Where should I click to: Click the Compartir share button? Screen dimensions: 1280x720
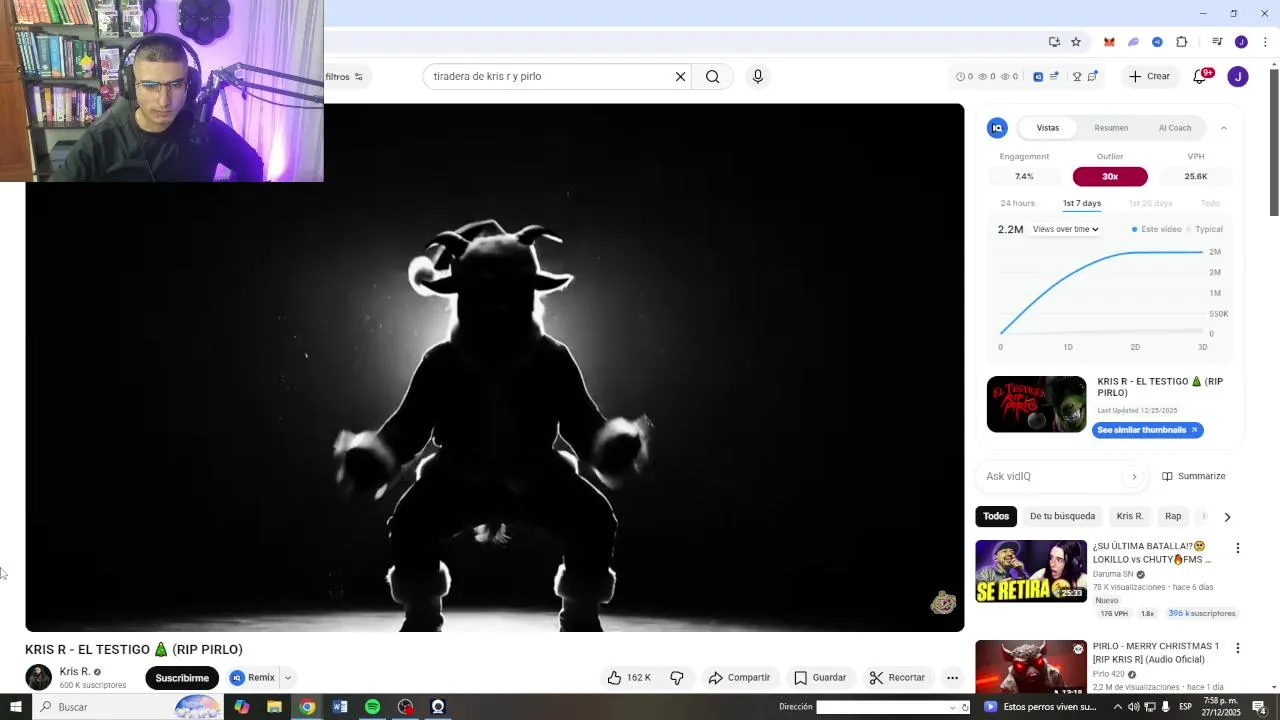(x=739, y=678)
